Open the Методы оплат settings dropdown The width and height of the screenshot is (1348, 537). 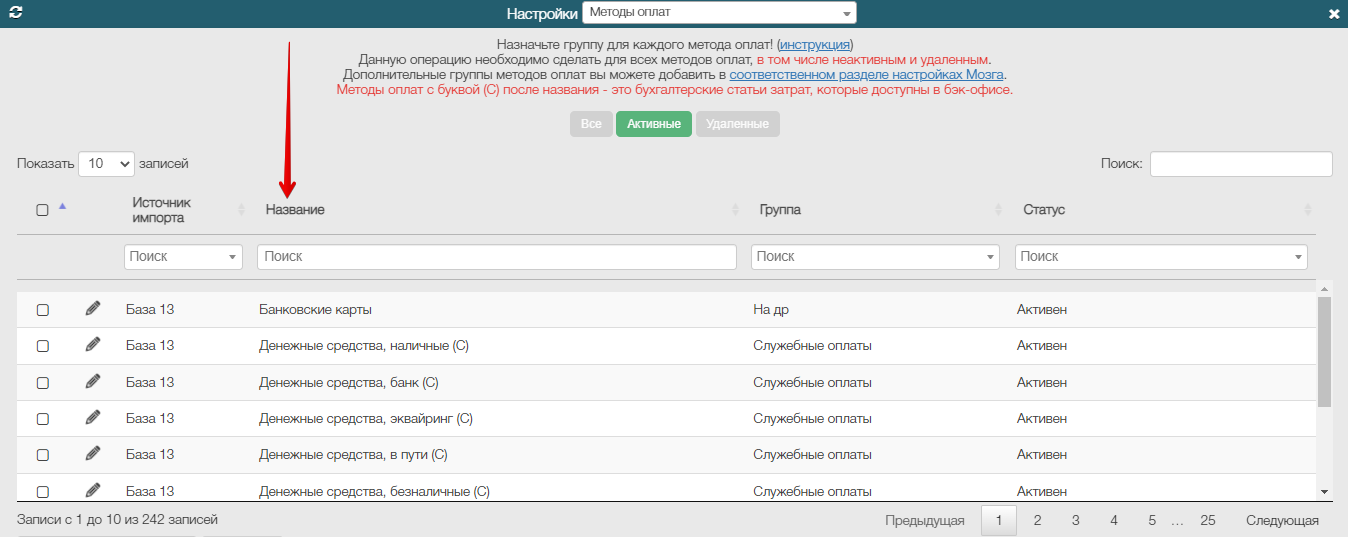(719, 13)
